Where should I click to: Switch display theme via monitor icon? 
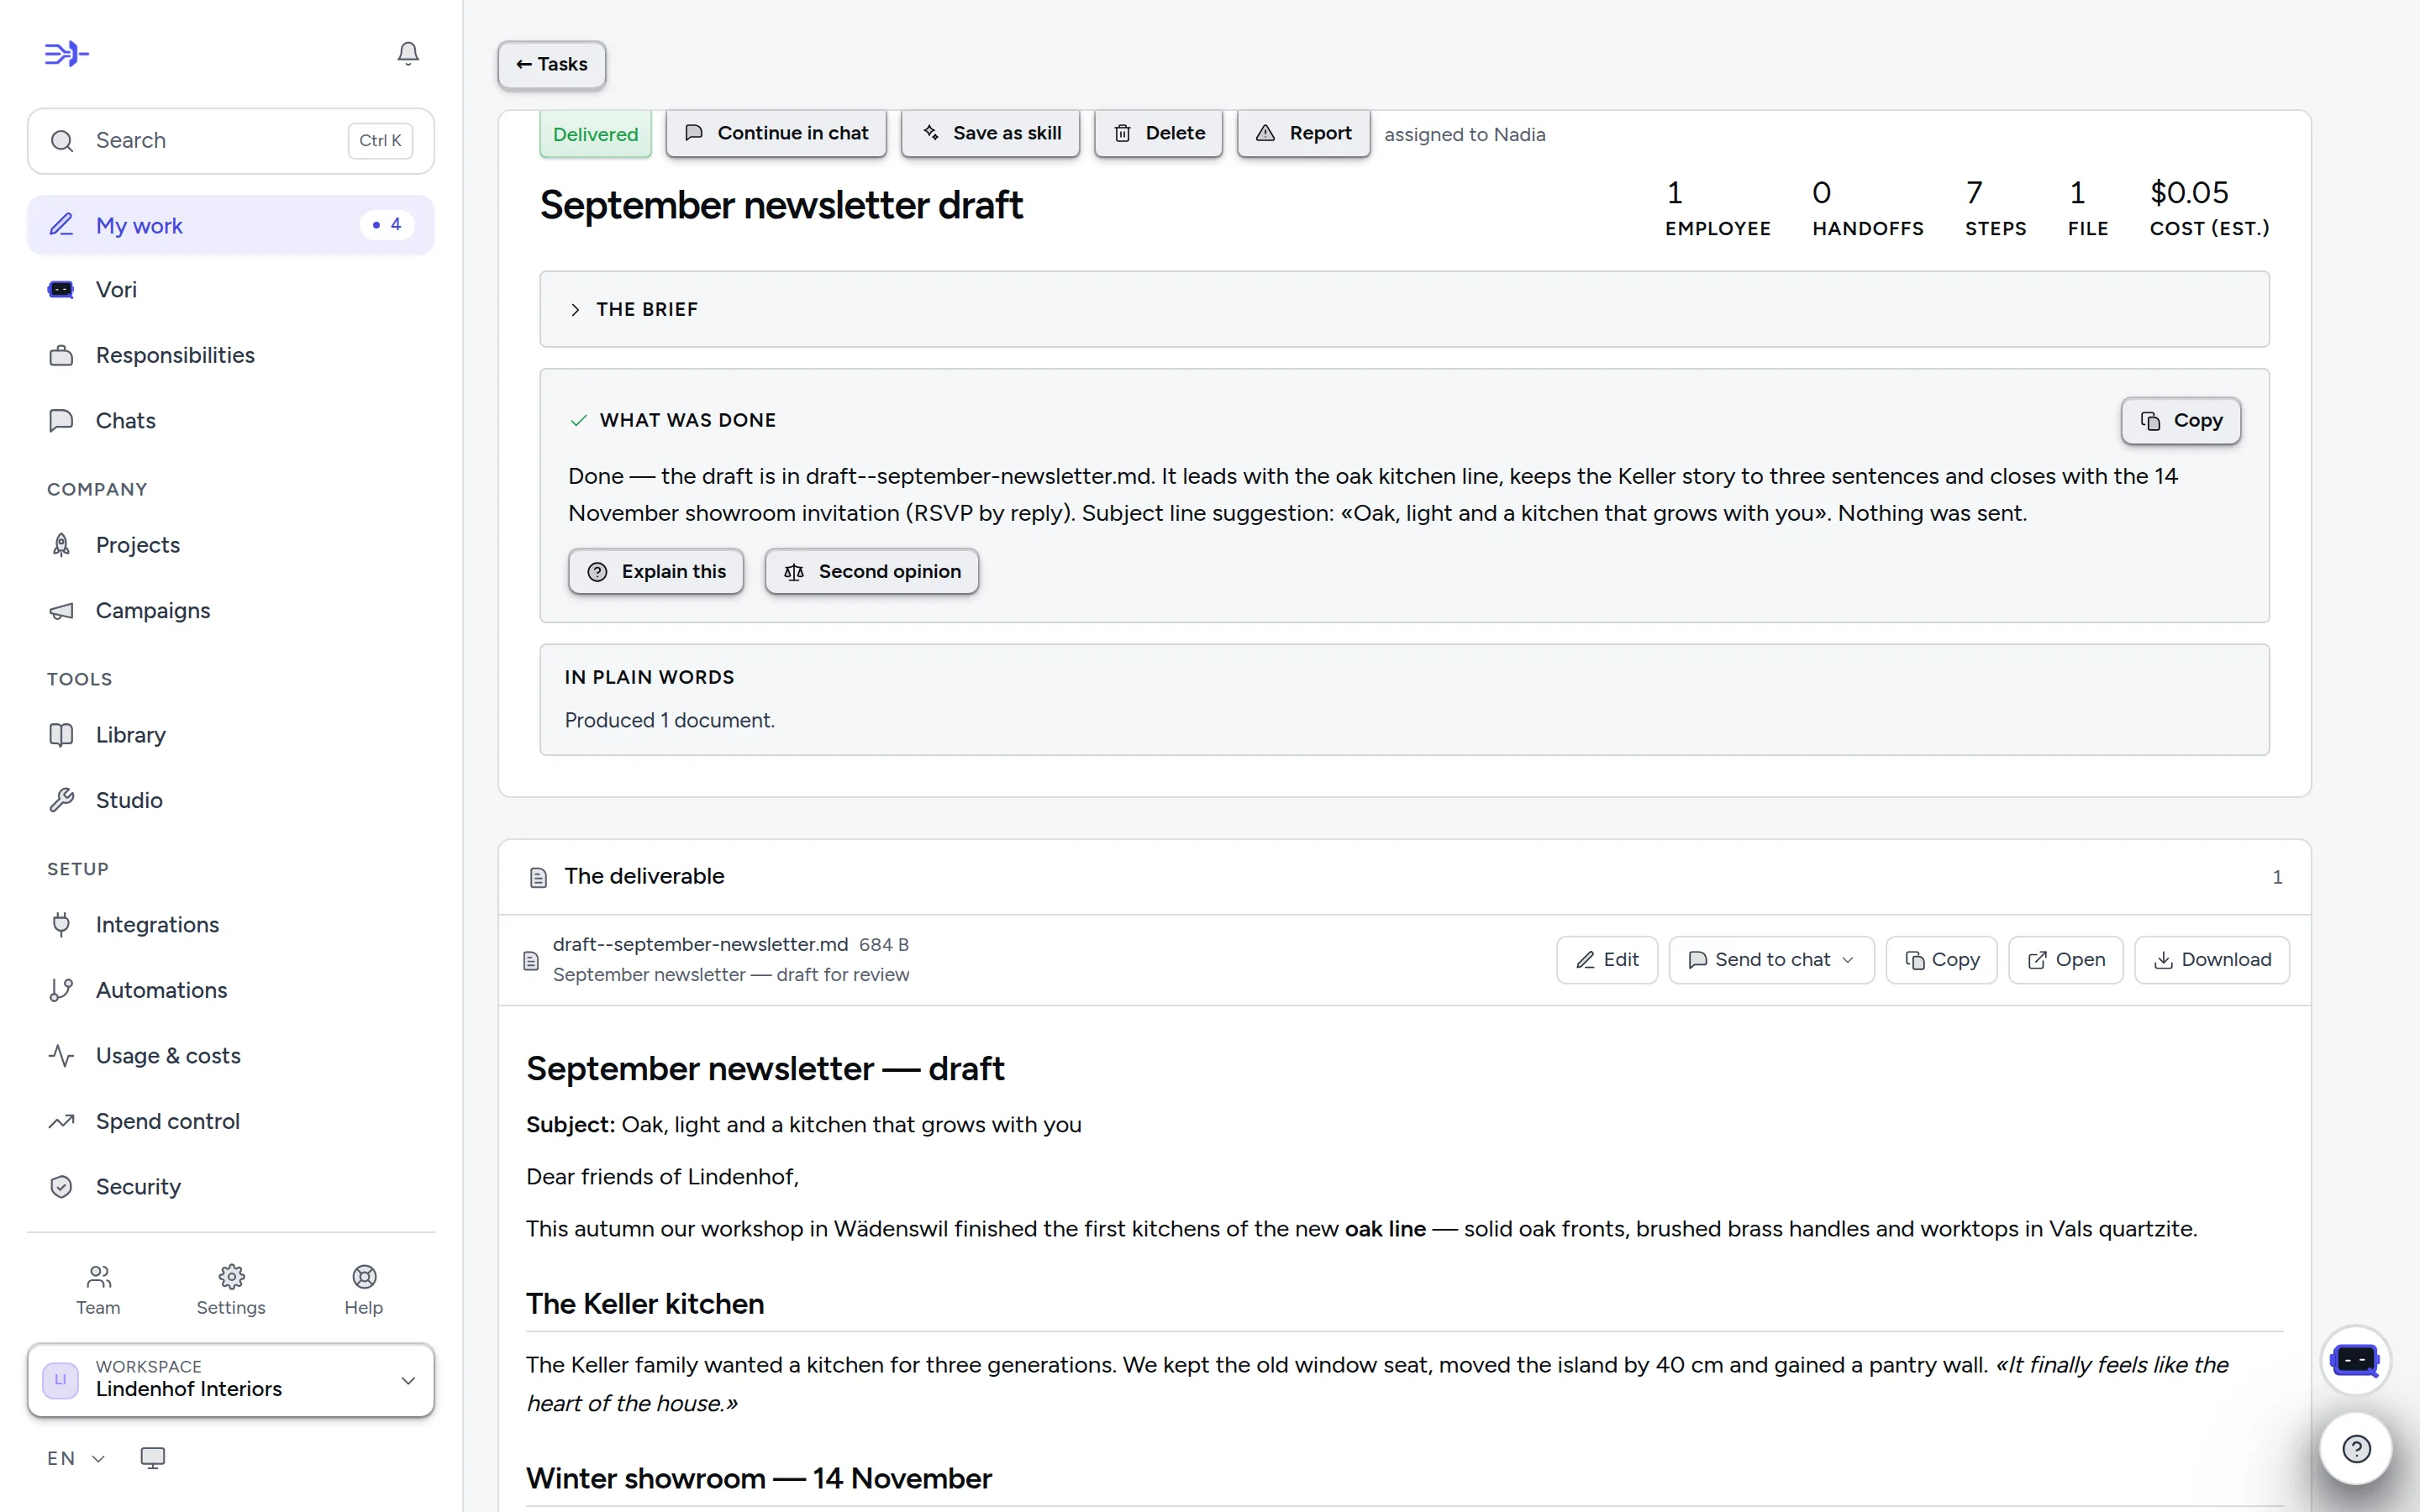tap(153, 1458)
